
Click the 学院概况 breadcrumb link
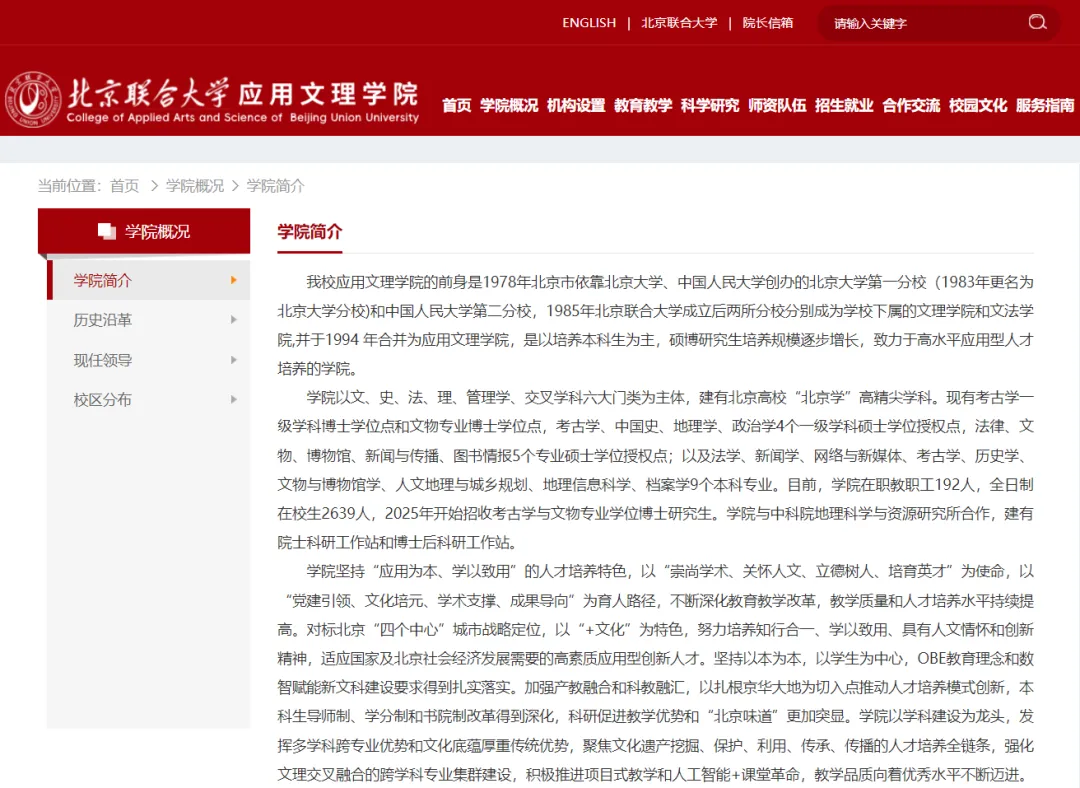click(x=195, y=186)
